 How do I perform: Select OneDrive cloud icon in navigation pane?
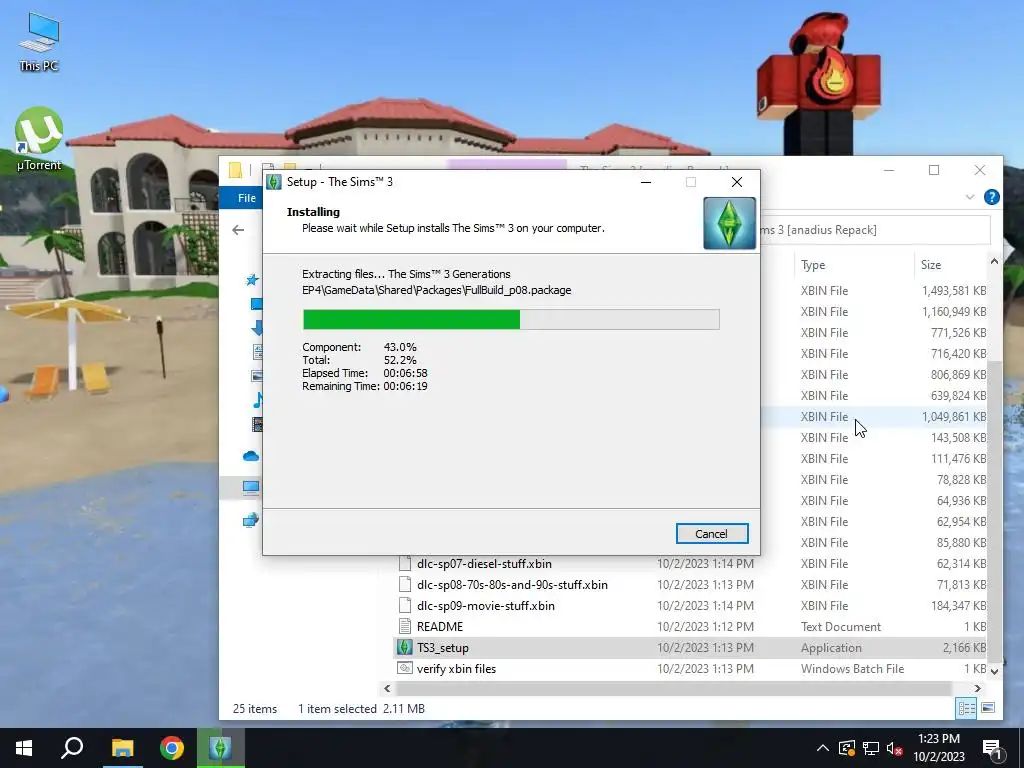coord(251,456)
